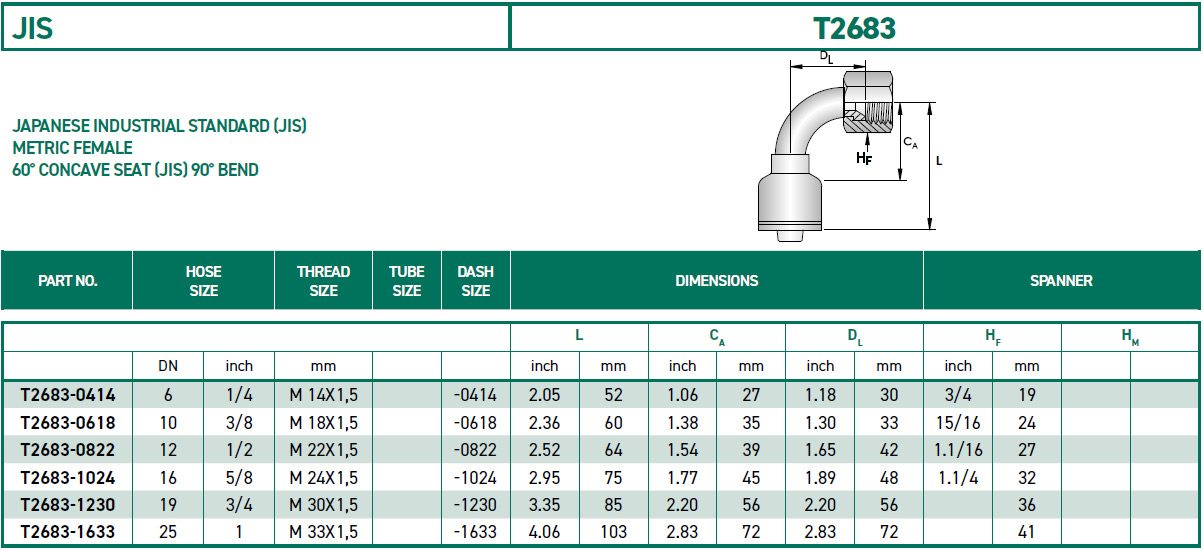Click the THREAD SIZE column header
Image resolution: width=1203 pixels, height=551 pixels.
pyautogui.click(x=323, y=281)
